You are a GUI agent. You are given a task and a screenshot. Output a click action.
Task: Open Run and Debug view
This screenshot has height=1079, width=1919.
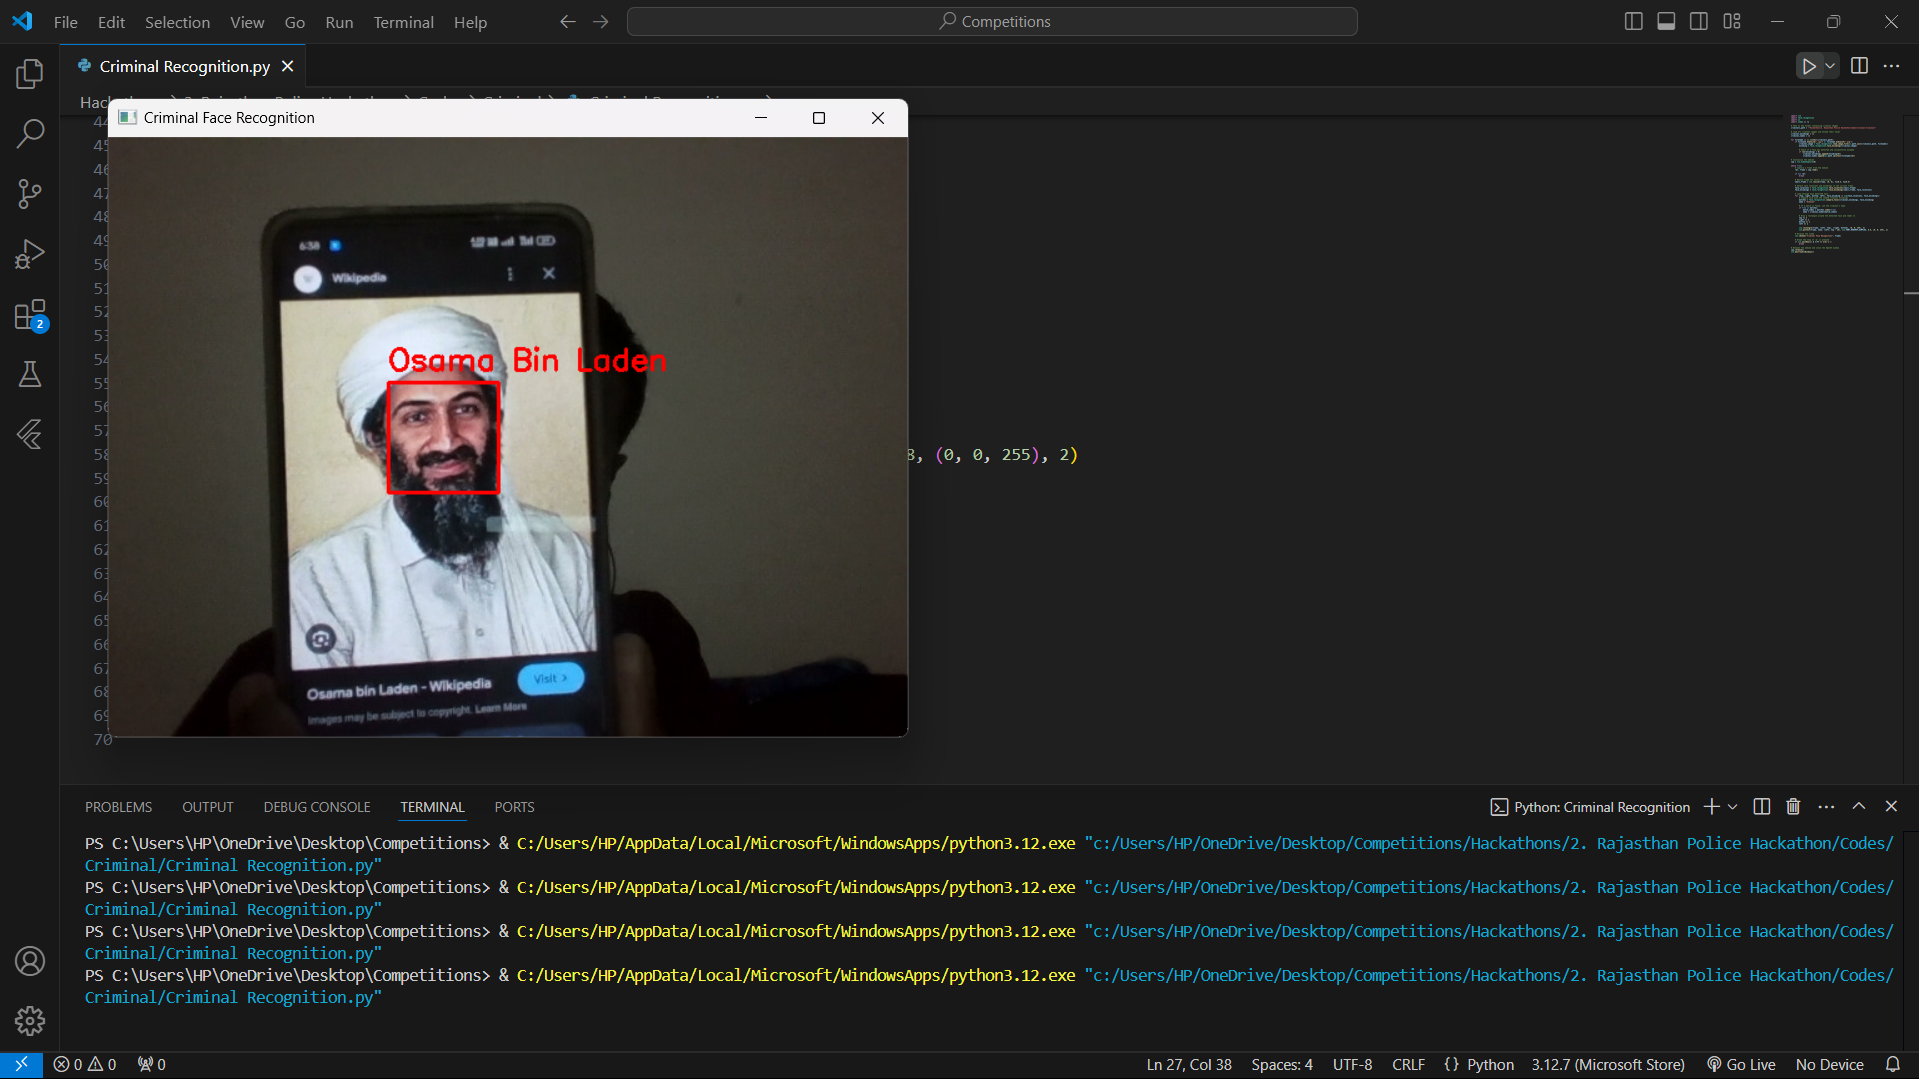pyautogui.click(x=30, y=254)
